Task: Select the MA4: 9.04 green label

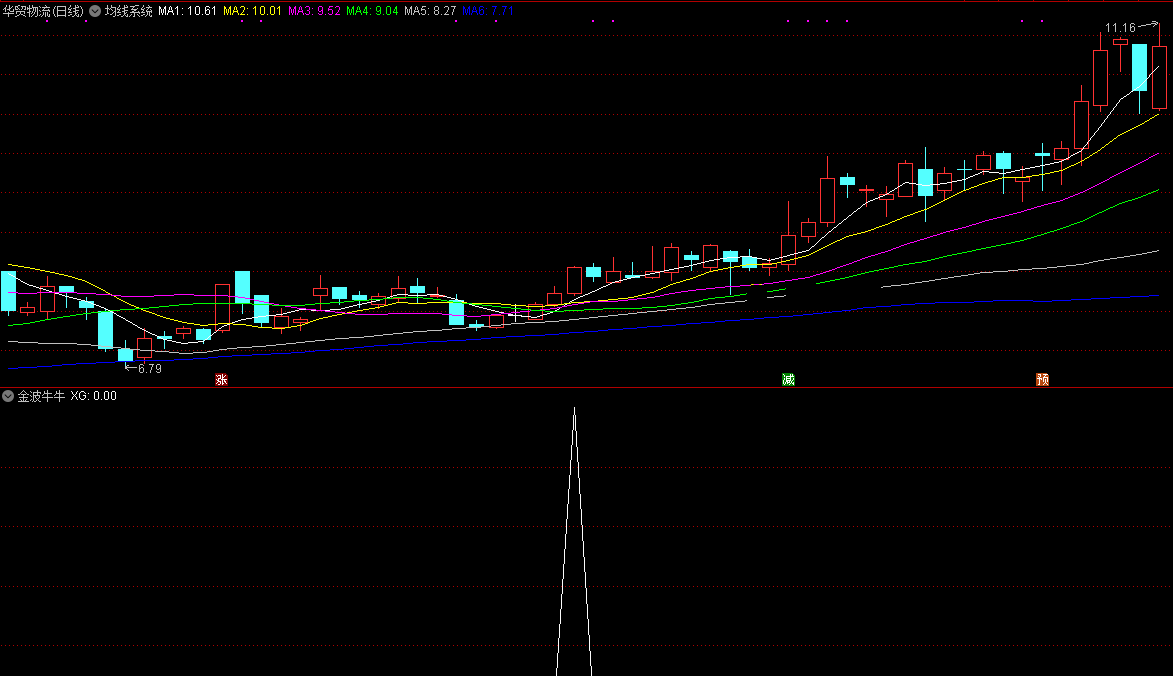Action: pyautogui.click(x=372, y=11)
